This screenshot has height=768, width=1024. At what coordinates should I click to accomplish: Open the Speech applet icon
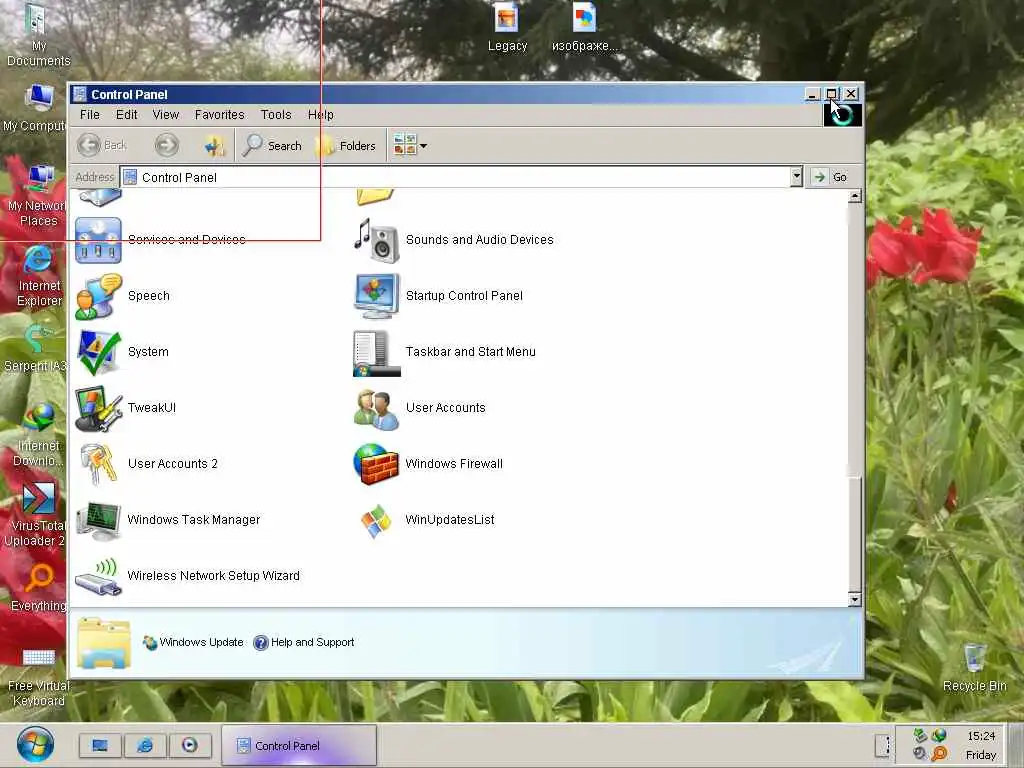pyautogui.click(x=98, y=296)
